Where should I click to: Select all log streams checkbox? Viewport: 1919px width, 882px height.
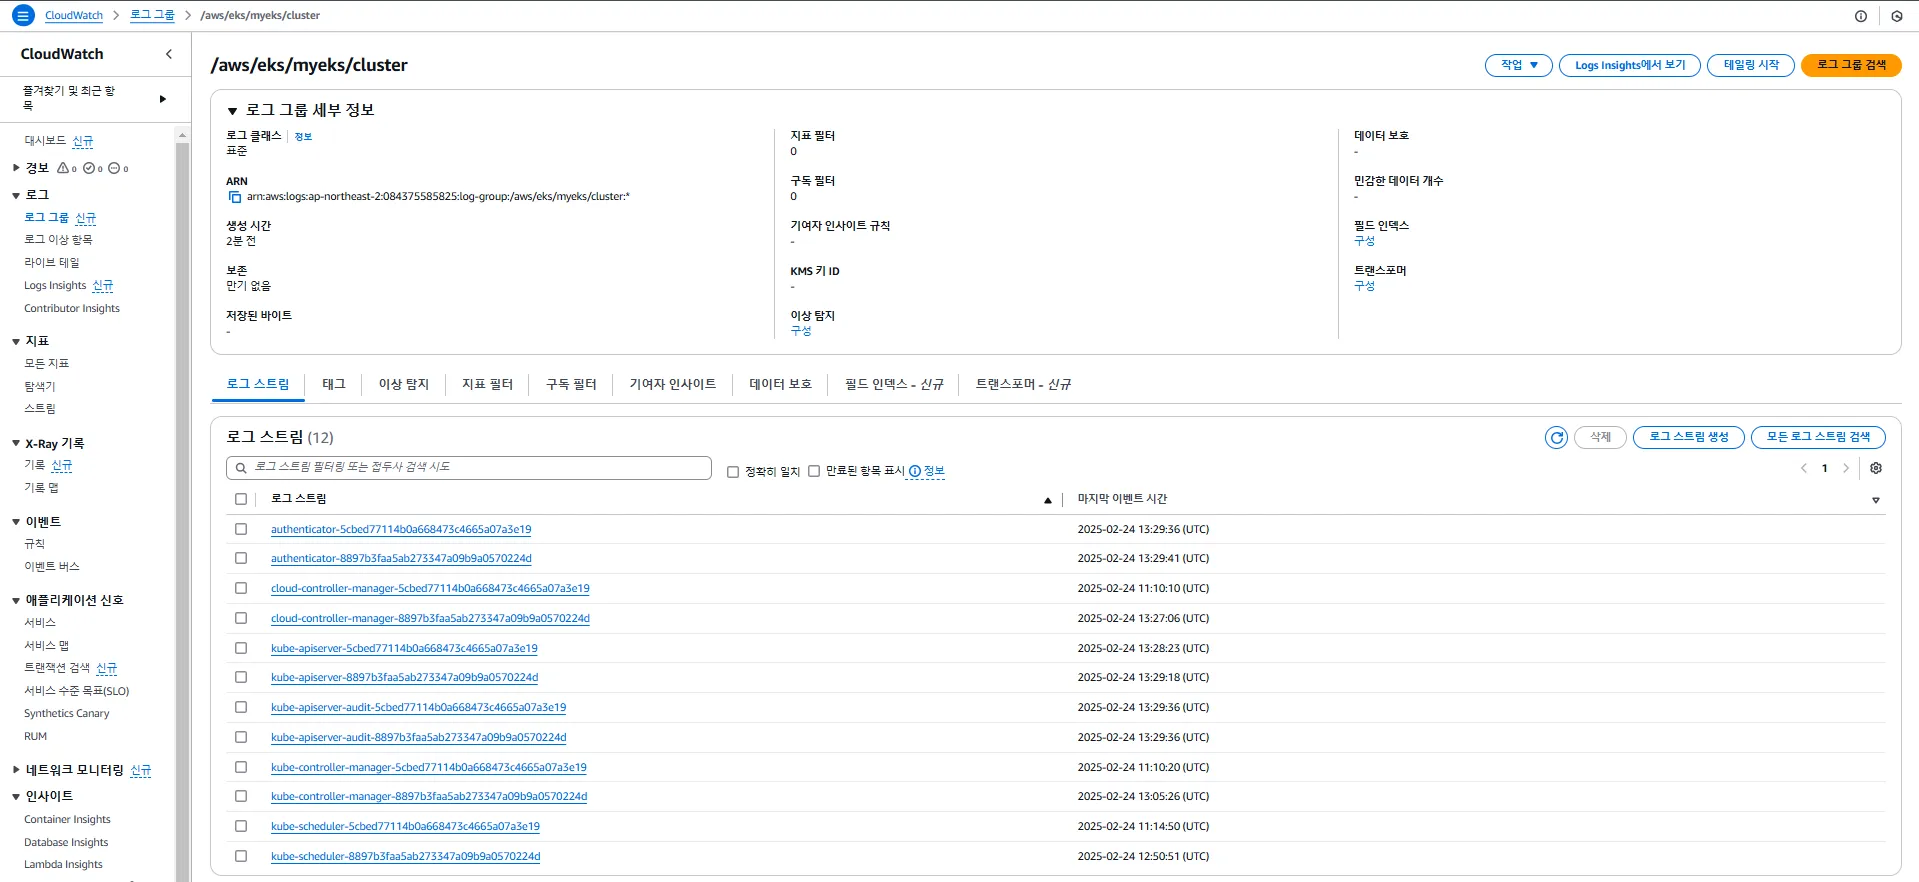241,499
